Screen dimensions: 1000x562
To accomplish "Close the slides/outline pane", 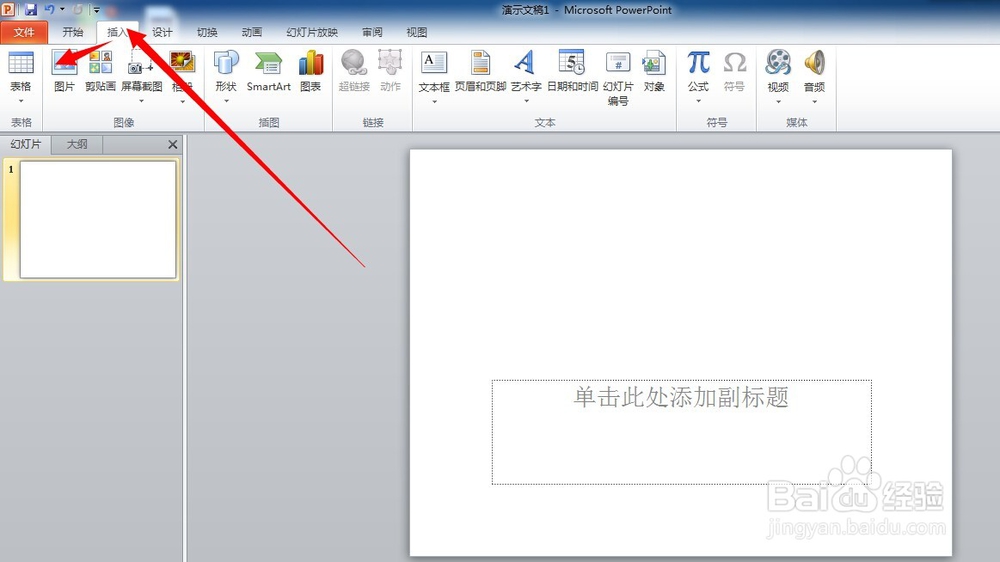I will point(172,145).
